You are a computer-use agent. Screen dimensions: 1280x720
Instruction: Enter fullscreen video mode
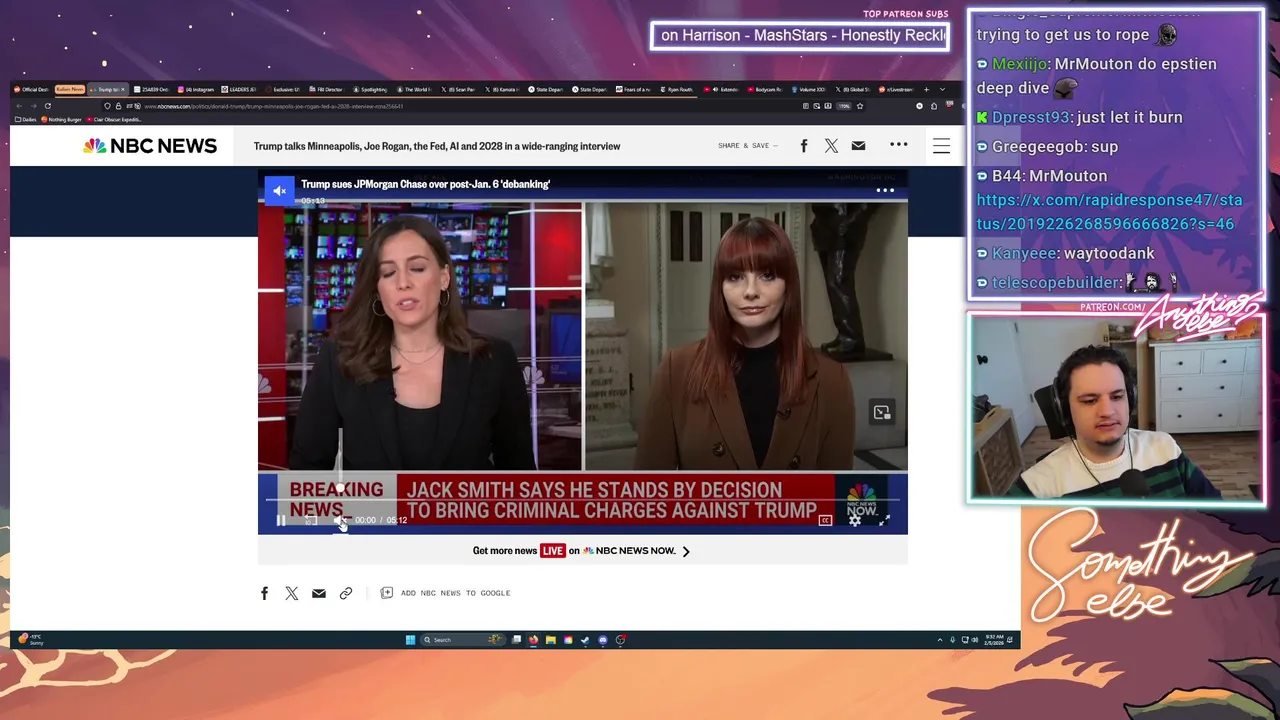pos(884,520)
